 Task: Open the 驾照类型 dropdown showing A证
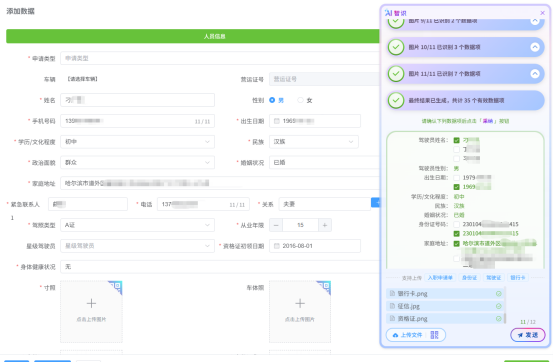[x=138, y=225]
